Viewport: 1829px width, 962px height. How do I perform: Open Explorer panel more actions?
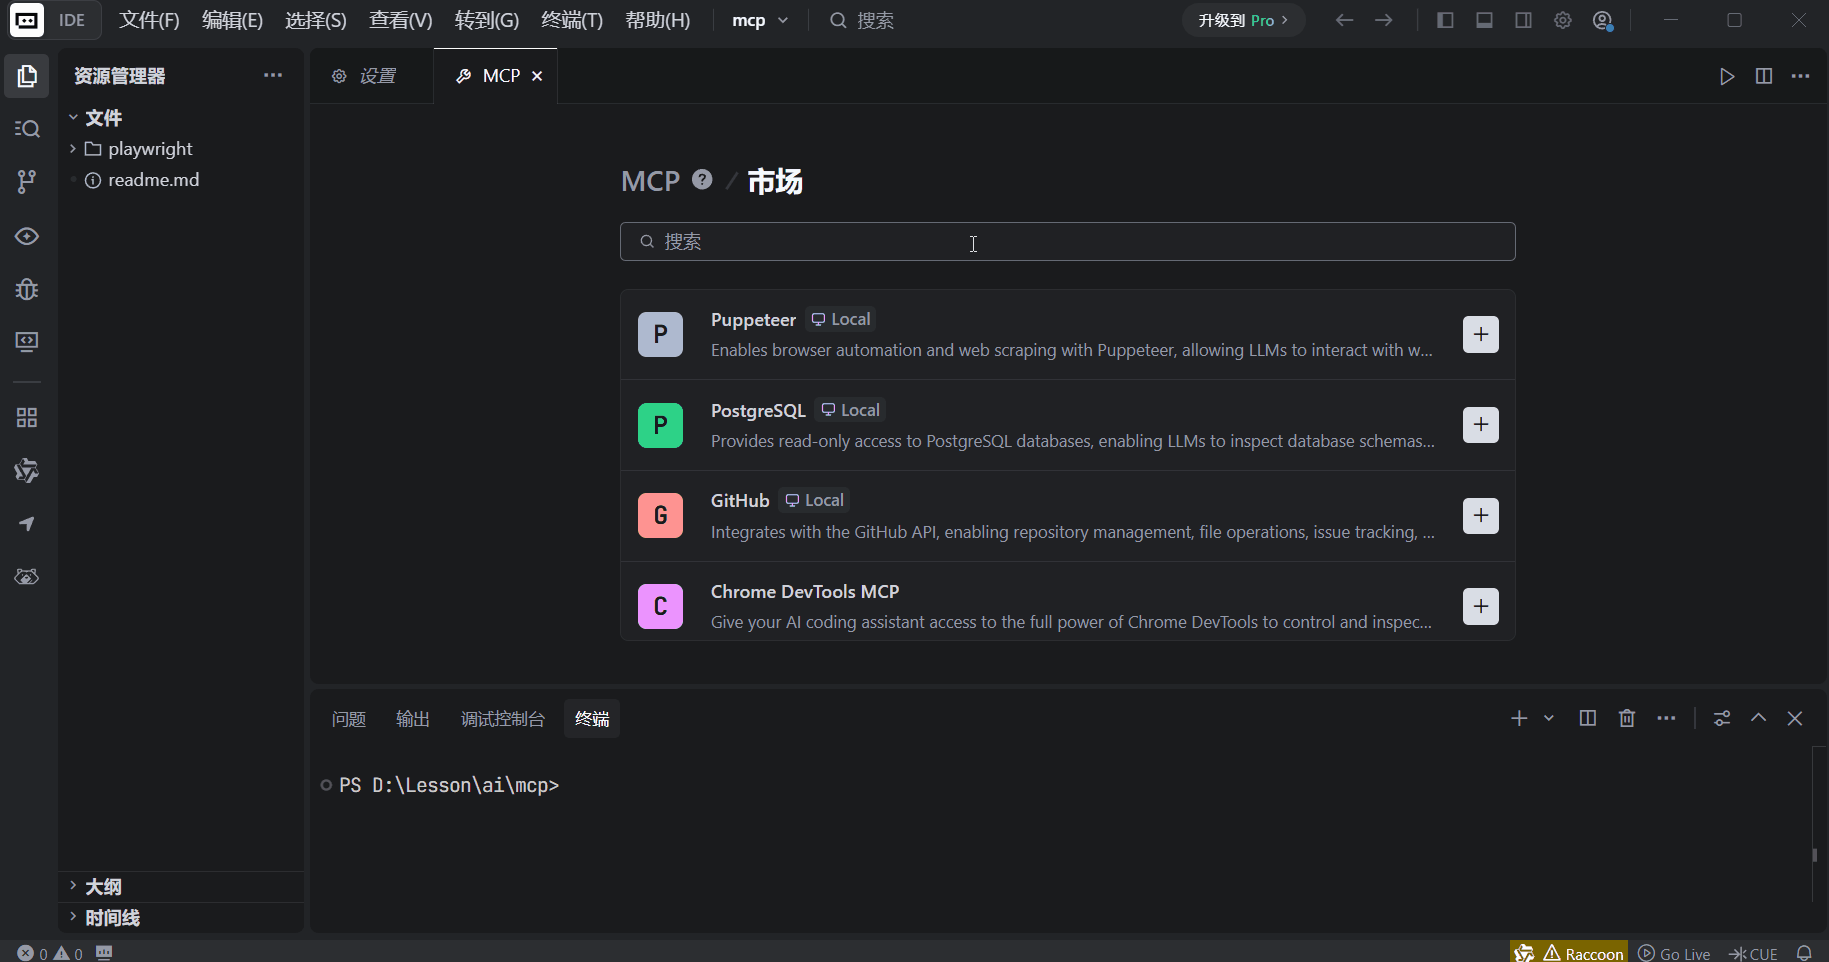(x=273, y=76)
